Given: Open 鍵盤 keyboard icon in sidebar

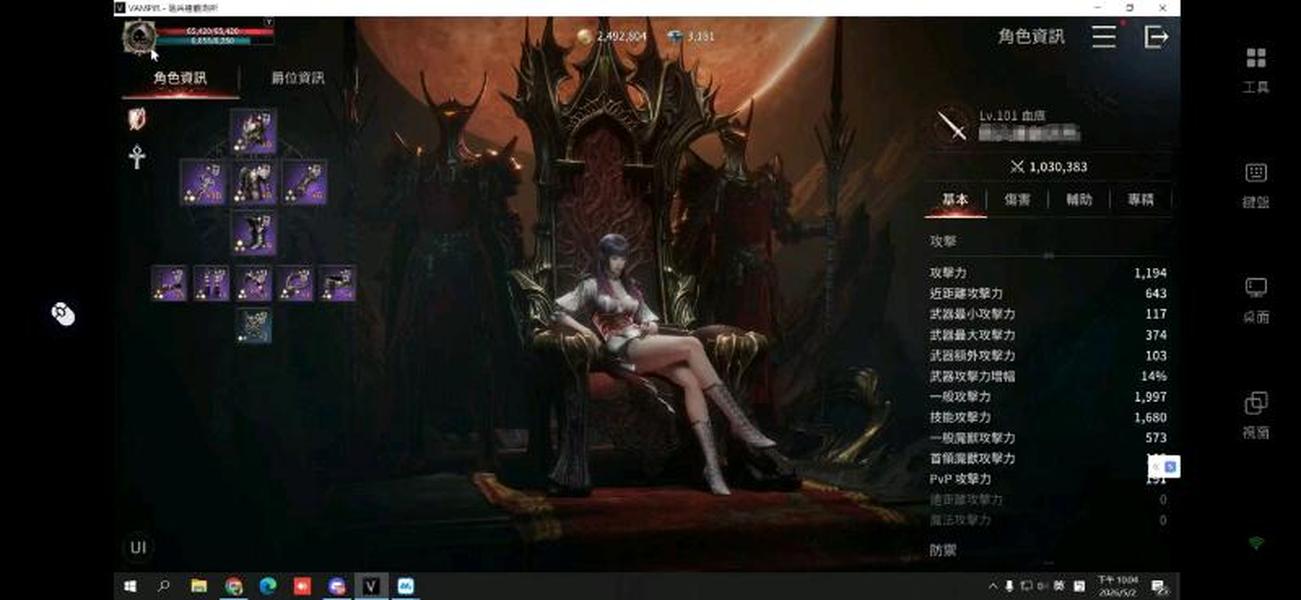Looking at the screenshot, I should 1256,172.
